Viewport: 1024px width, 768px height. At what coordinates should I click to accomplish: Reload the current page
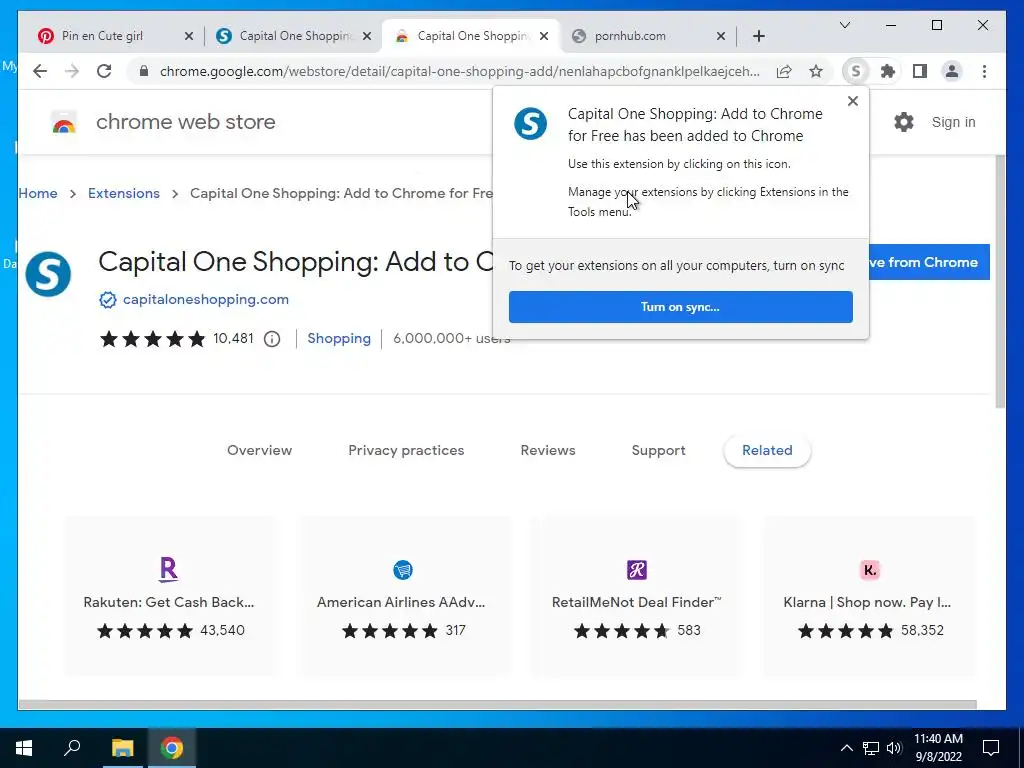(x=104, y=71)
